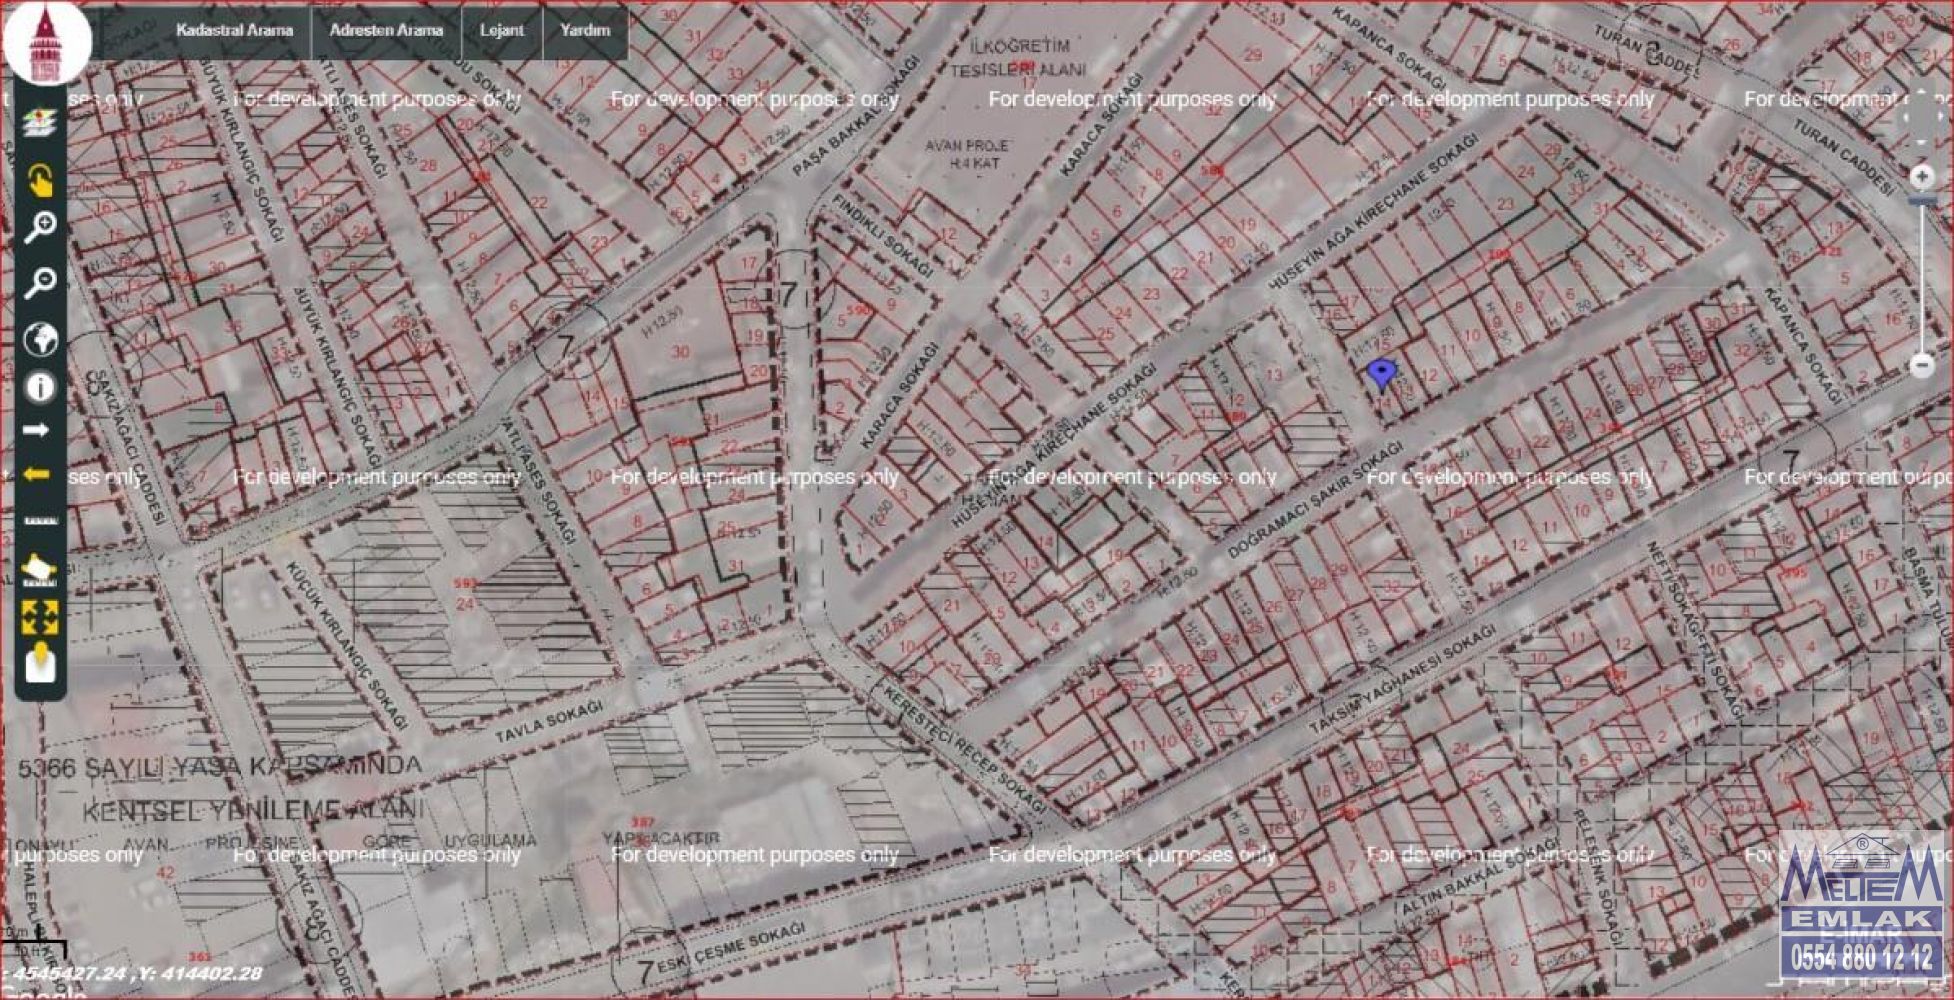The image size is (1954, 1000).
Task: Click the plus button on zoom slider
Action: tap(1921, 177)
